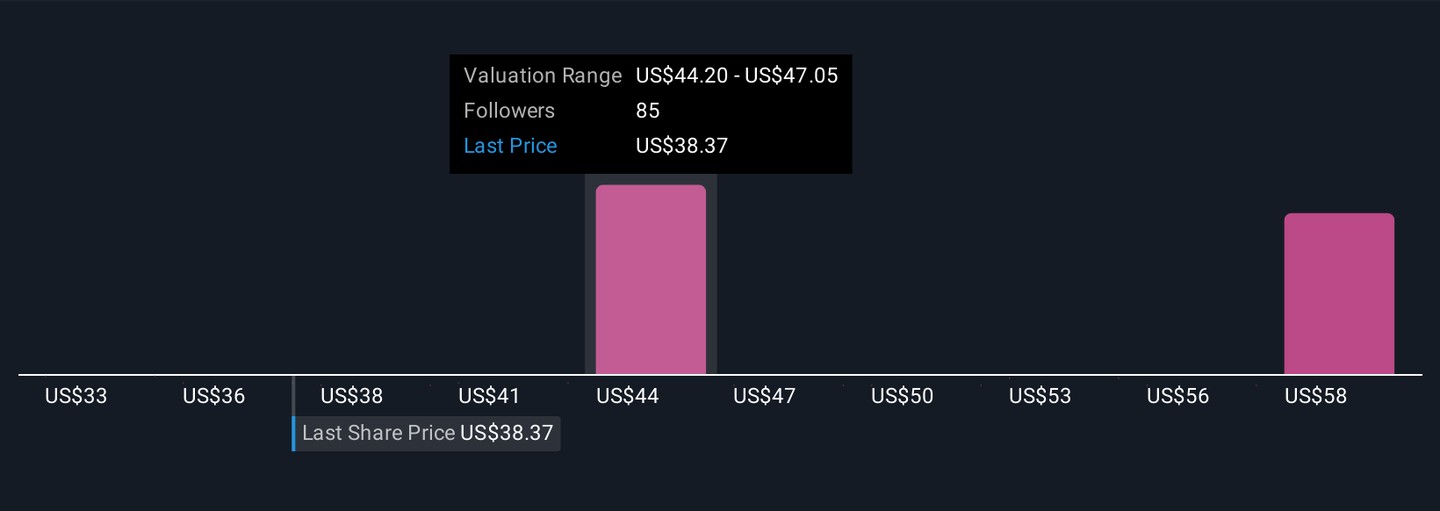The width and height of the screenshot is (1440, 511).
Task: Click the Last Share Price label tag
Action: (427, 434)
